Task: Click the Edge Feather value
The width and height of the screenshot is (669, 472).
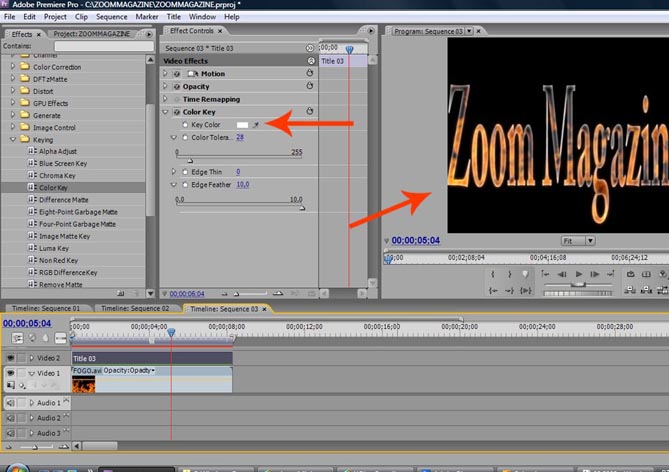Action: click(x=242, y=185)
